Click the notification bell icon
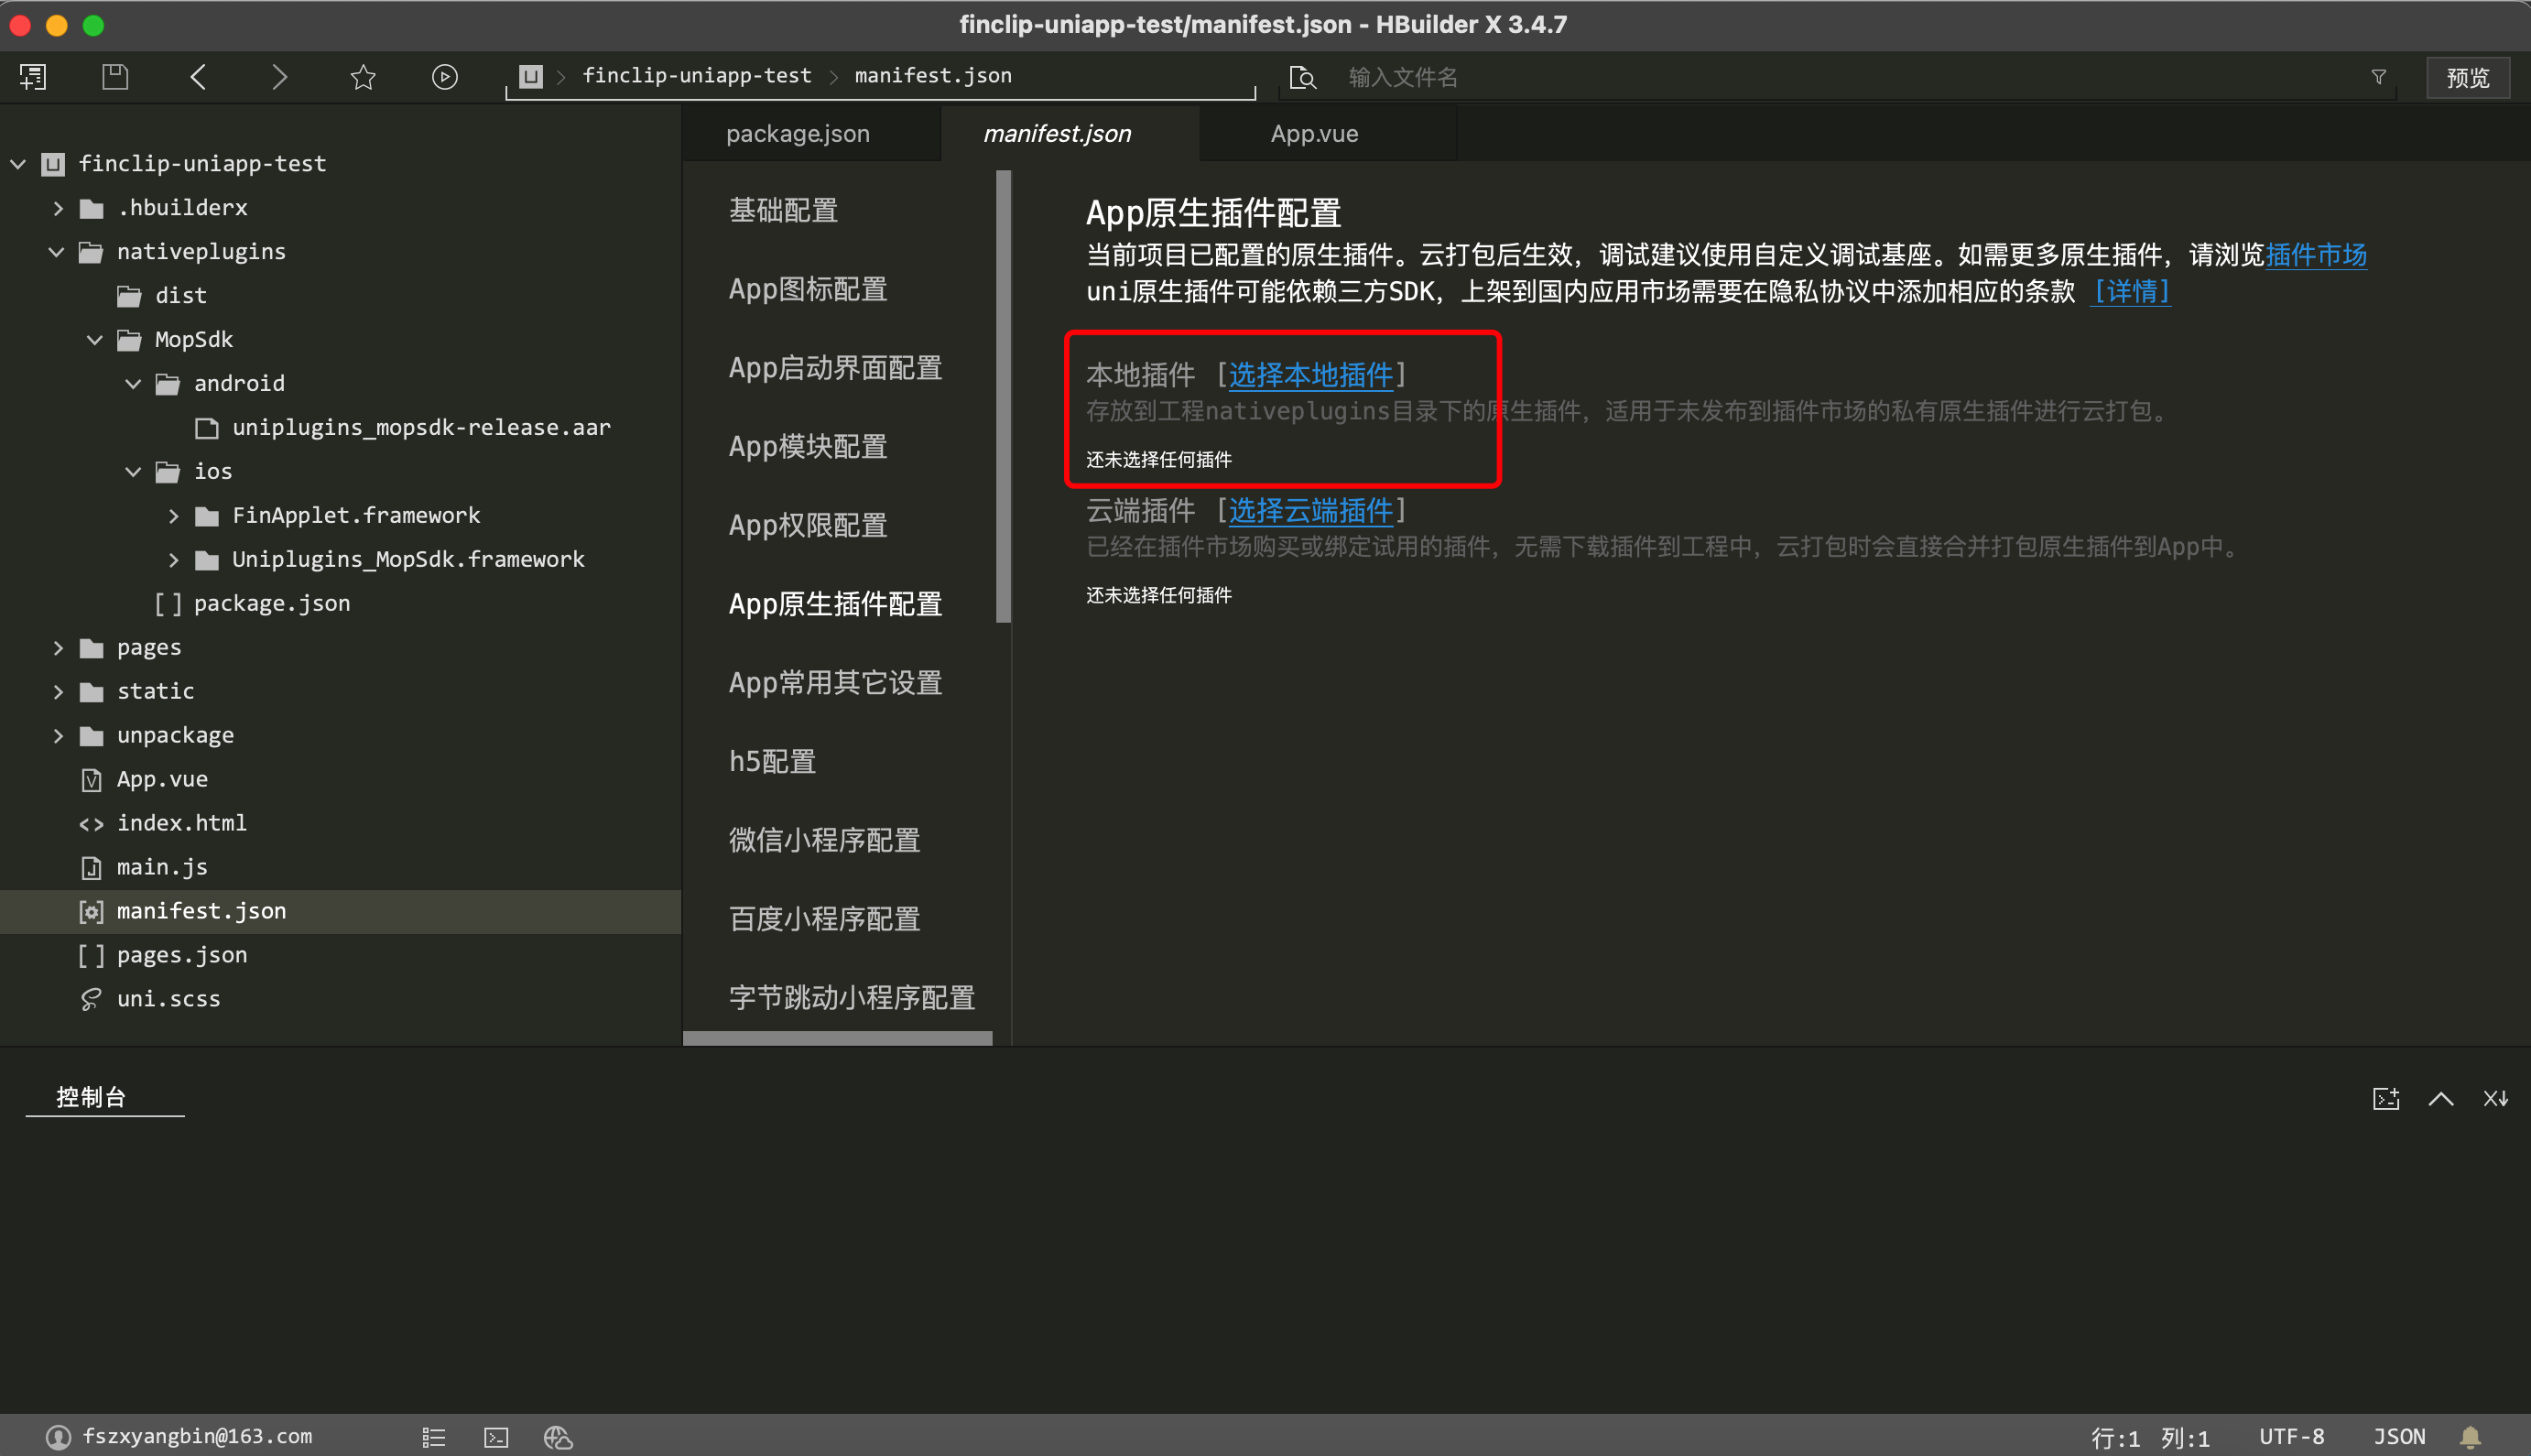 (x=2470, y=1437)
